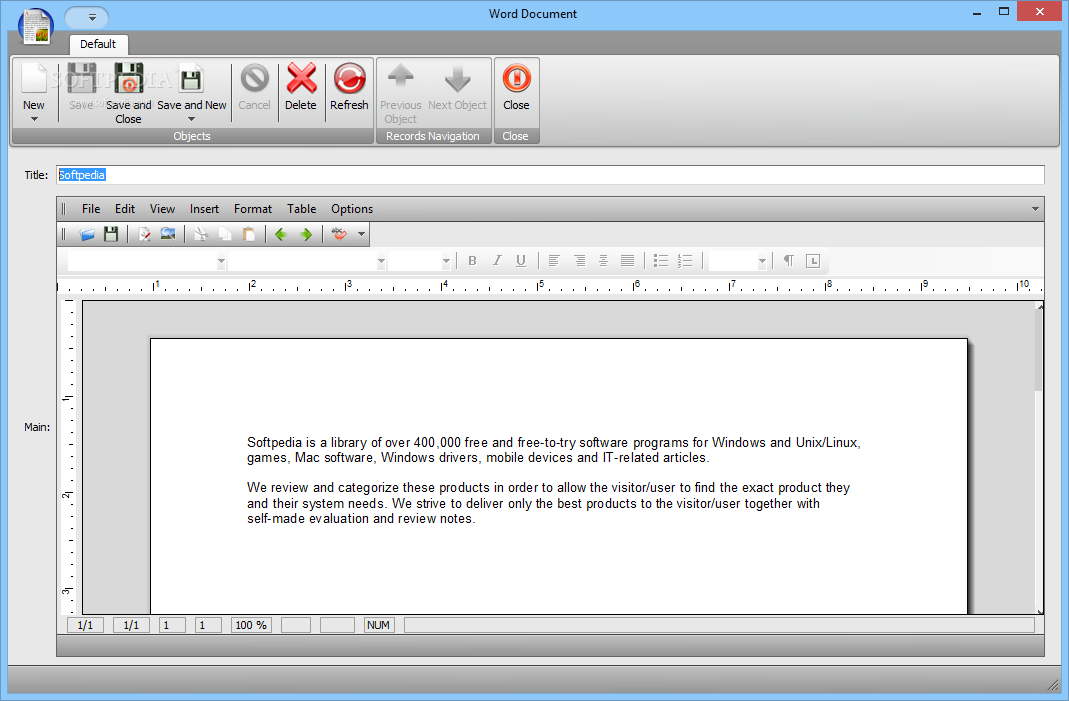This screenshot has height=701, width=1069.
Task: Open the View menu
Action: [162, 209]
